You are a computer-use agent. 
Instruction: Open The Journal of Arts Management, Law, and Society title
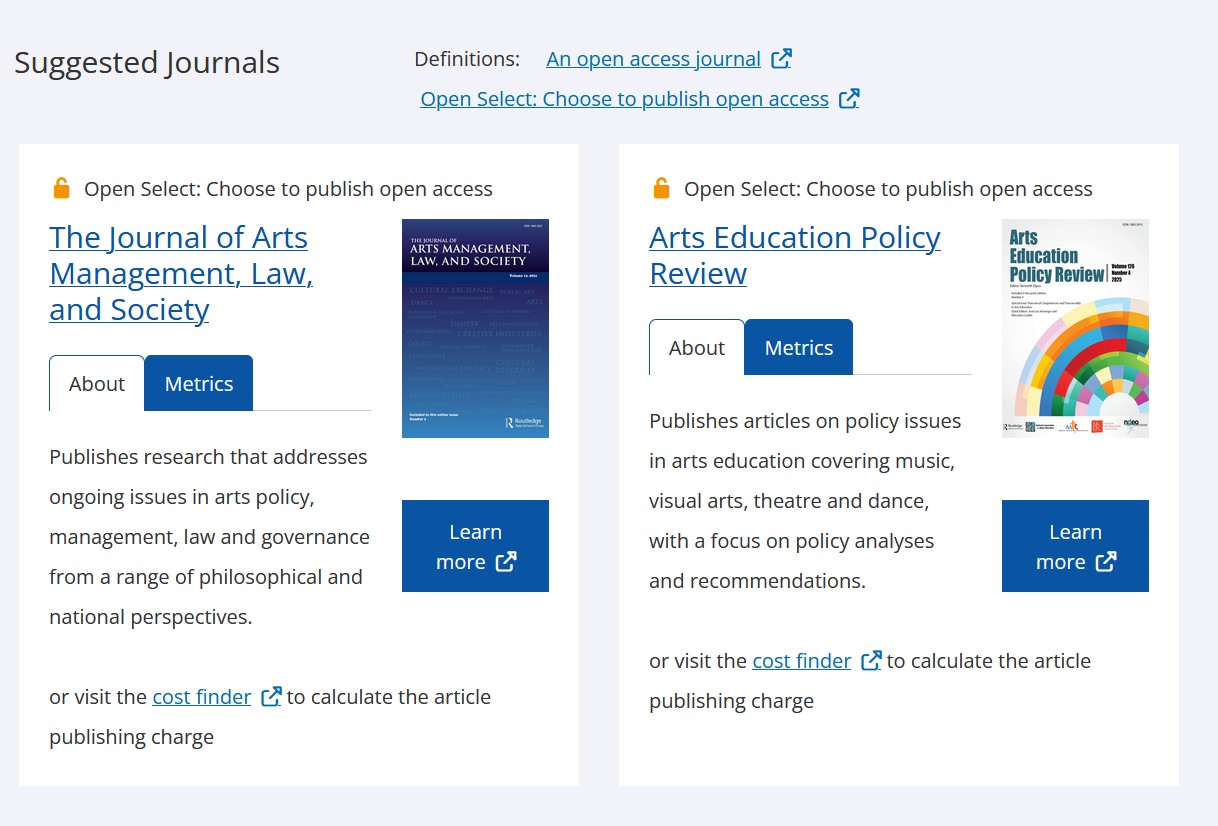point(181,273)
